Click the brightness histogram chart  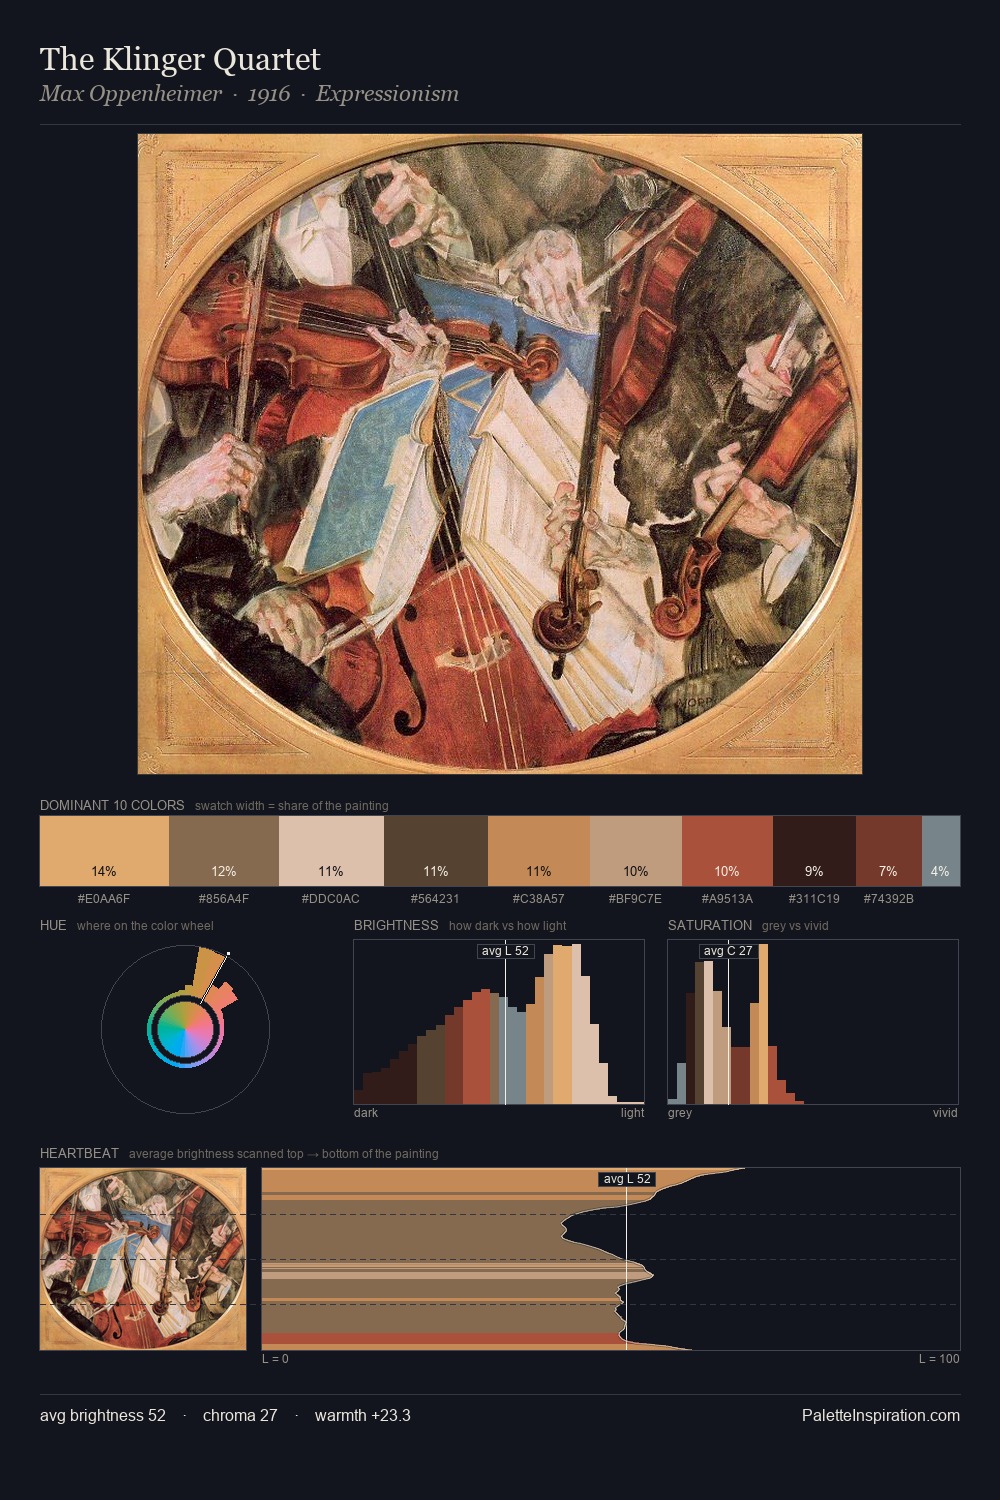(x=499, y=1022)
